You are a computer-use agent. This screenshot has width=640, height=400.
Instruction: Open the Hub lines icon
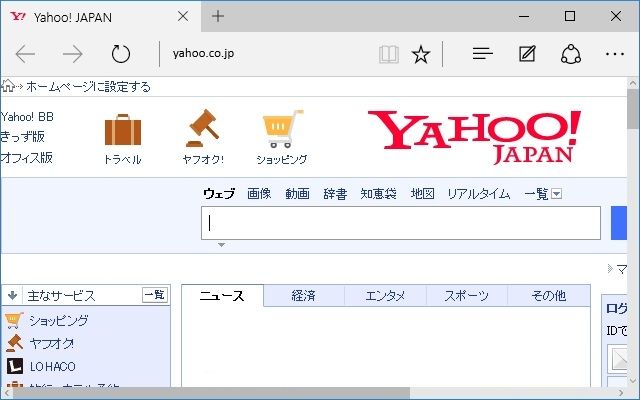[x=482, y=53]
